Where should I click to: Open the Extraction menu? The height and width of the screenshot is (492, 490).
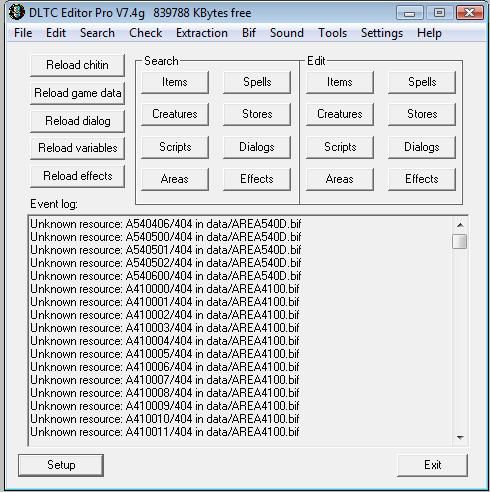click(x=202, y=33)
